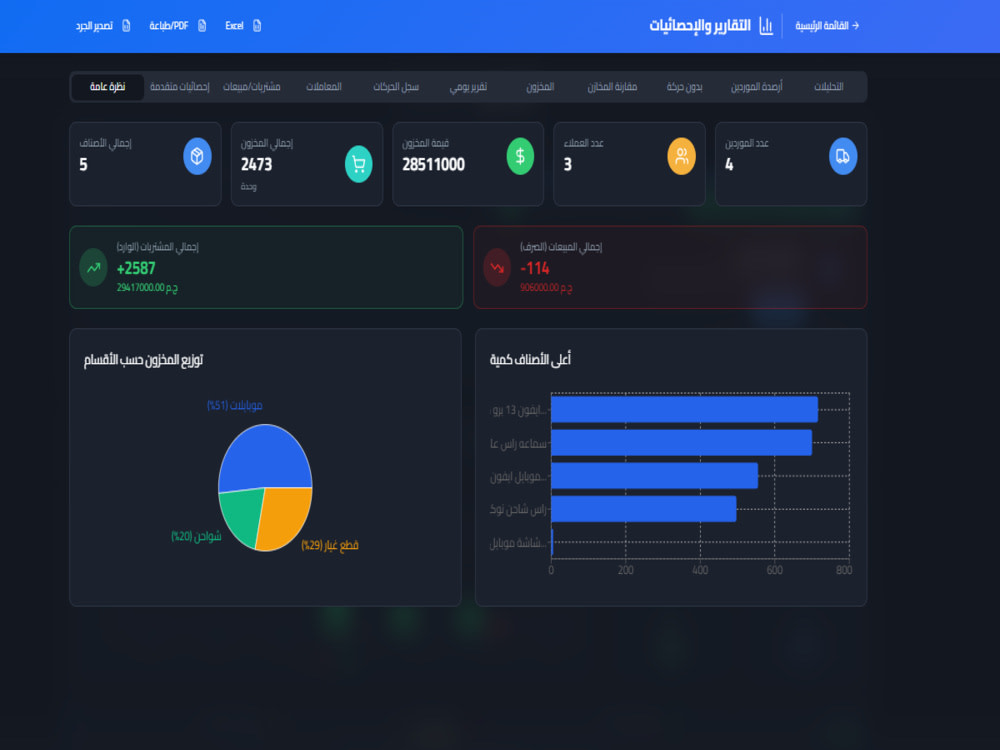Click the +2587 purchases figure

[x=136, y=268]
